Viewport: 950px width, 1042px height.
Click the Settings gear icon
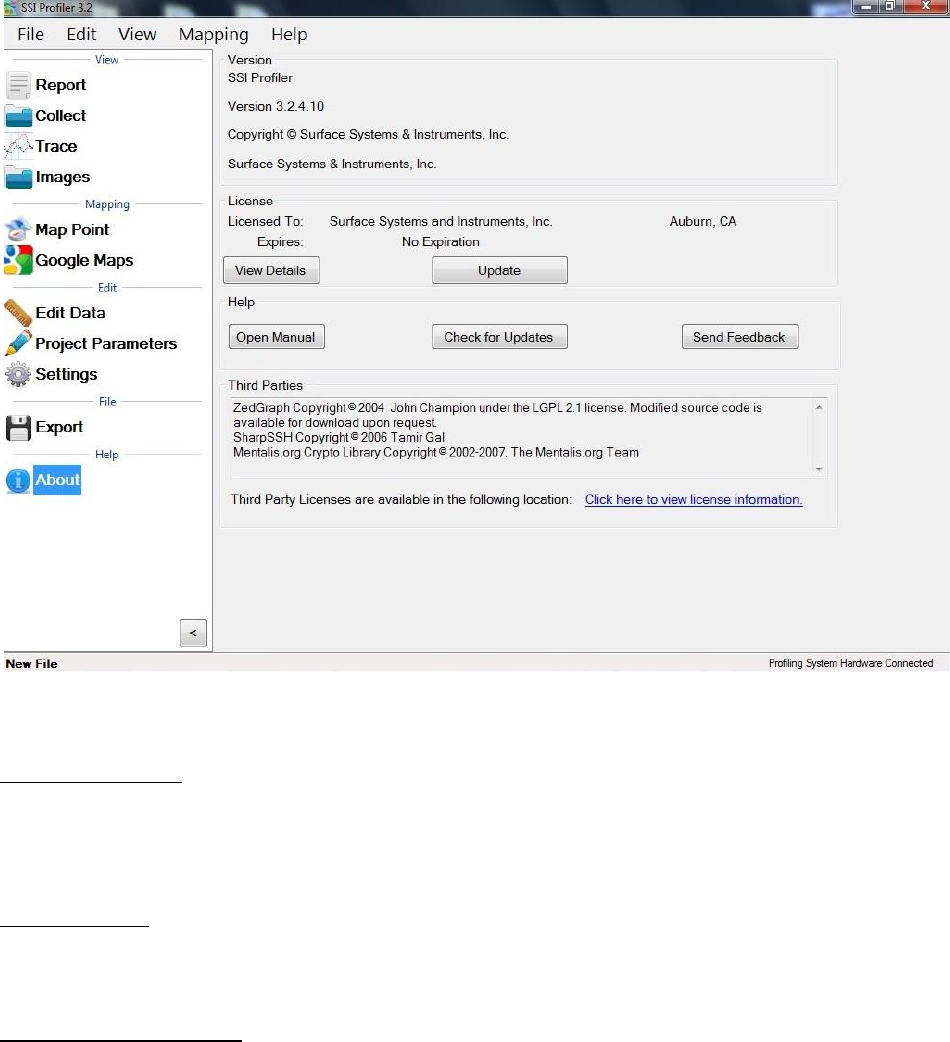tap(18, 374)
